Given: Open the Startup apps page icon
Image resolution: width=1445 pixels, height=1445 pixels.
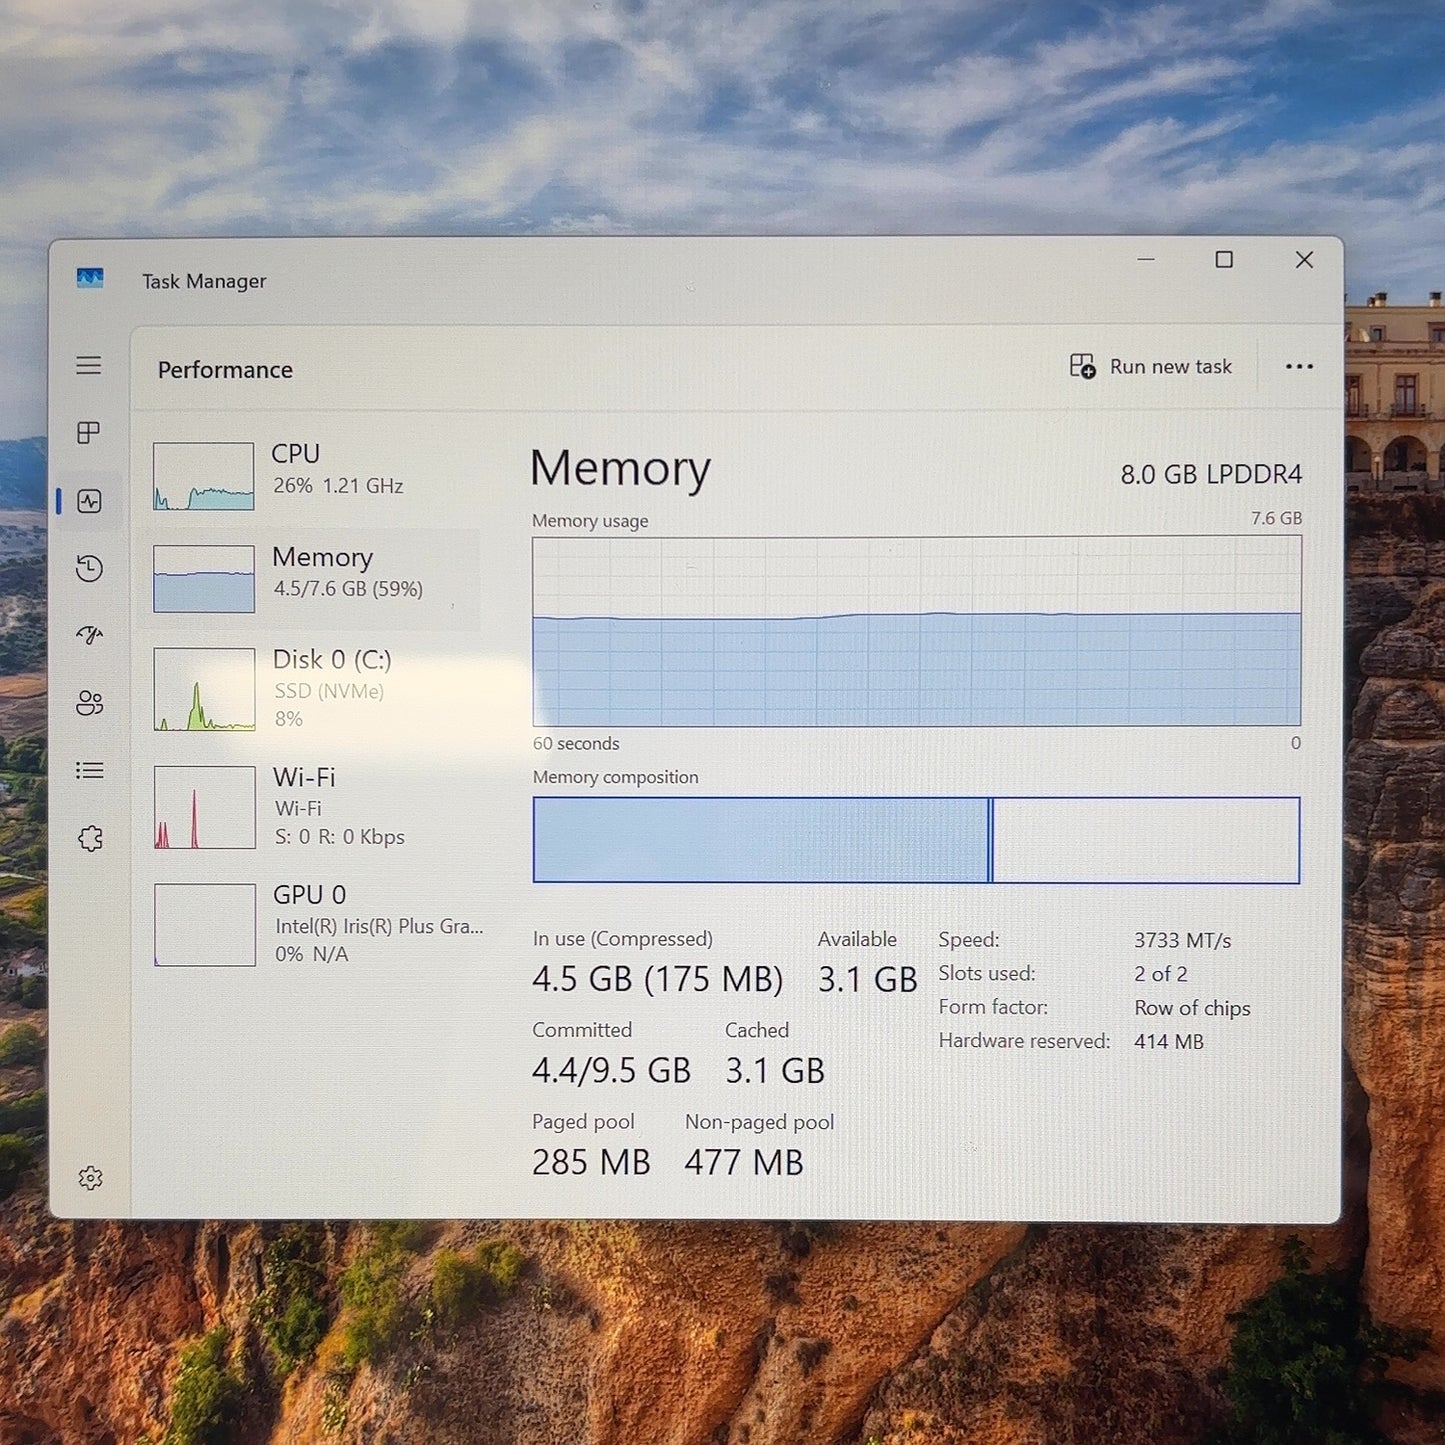Looking at the screenshot, I should click(x=89, y=635).
